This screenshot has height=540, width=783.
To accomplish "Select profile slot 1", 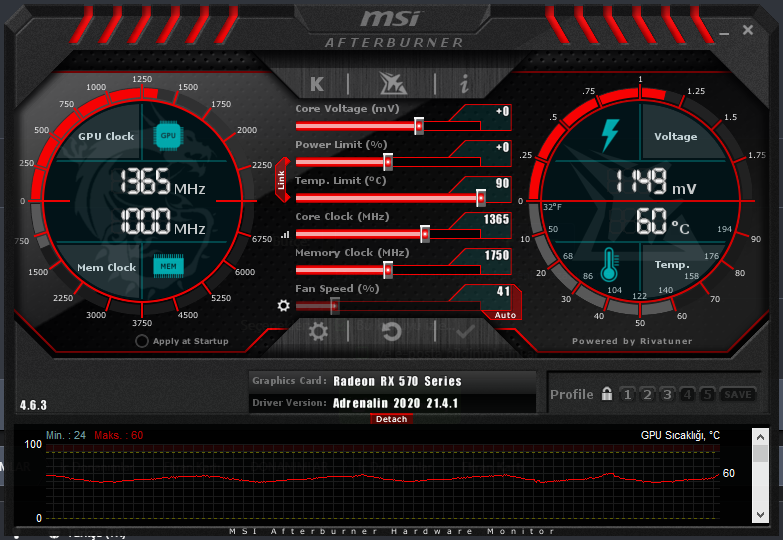I will 627,395.
